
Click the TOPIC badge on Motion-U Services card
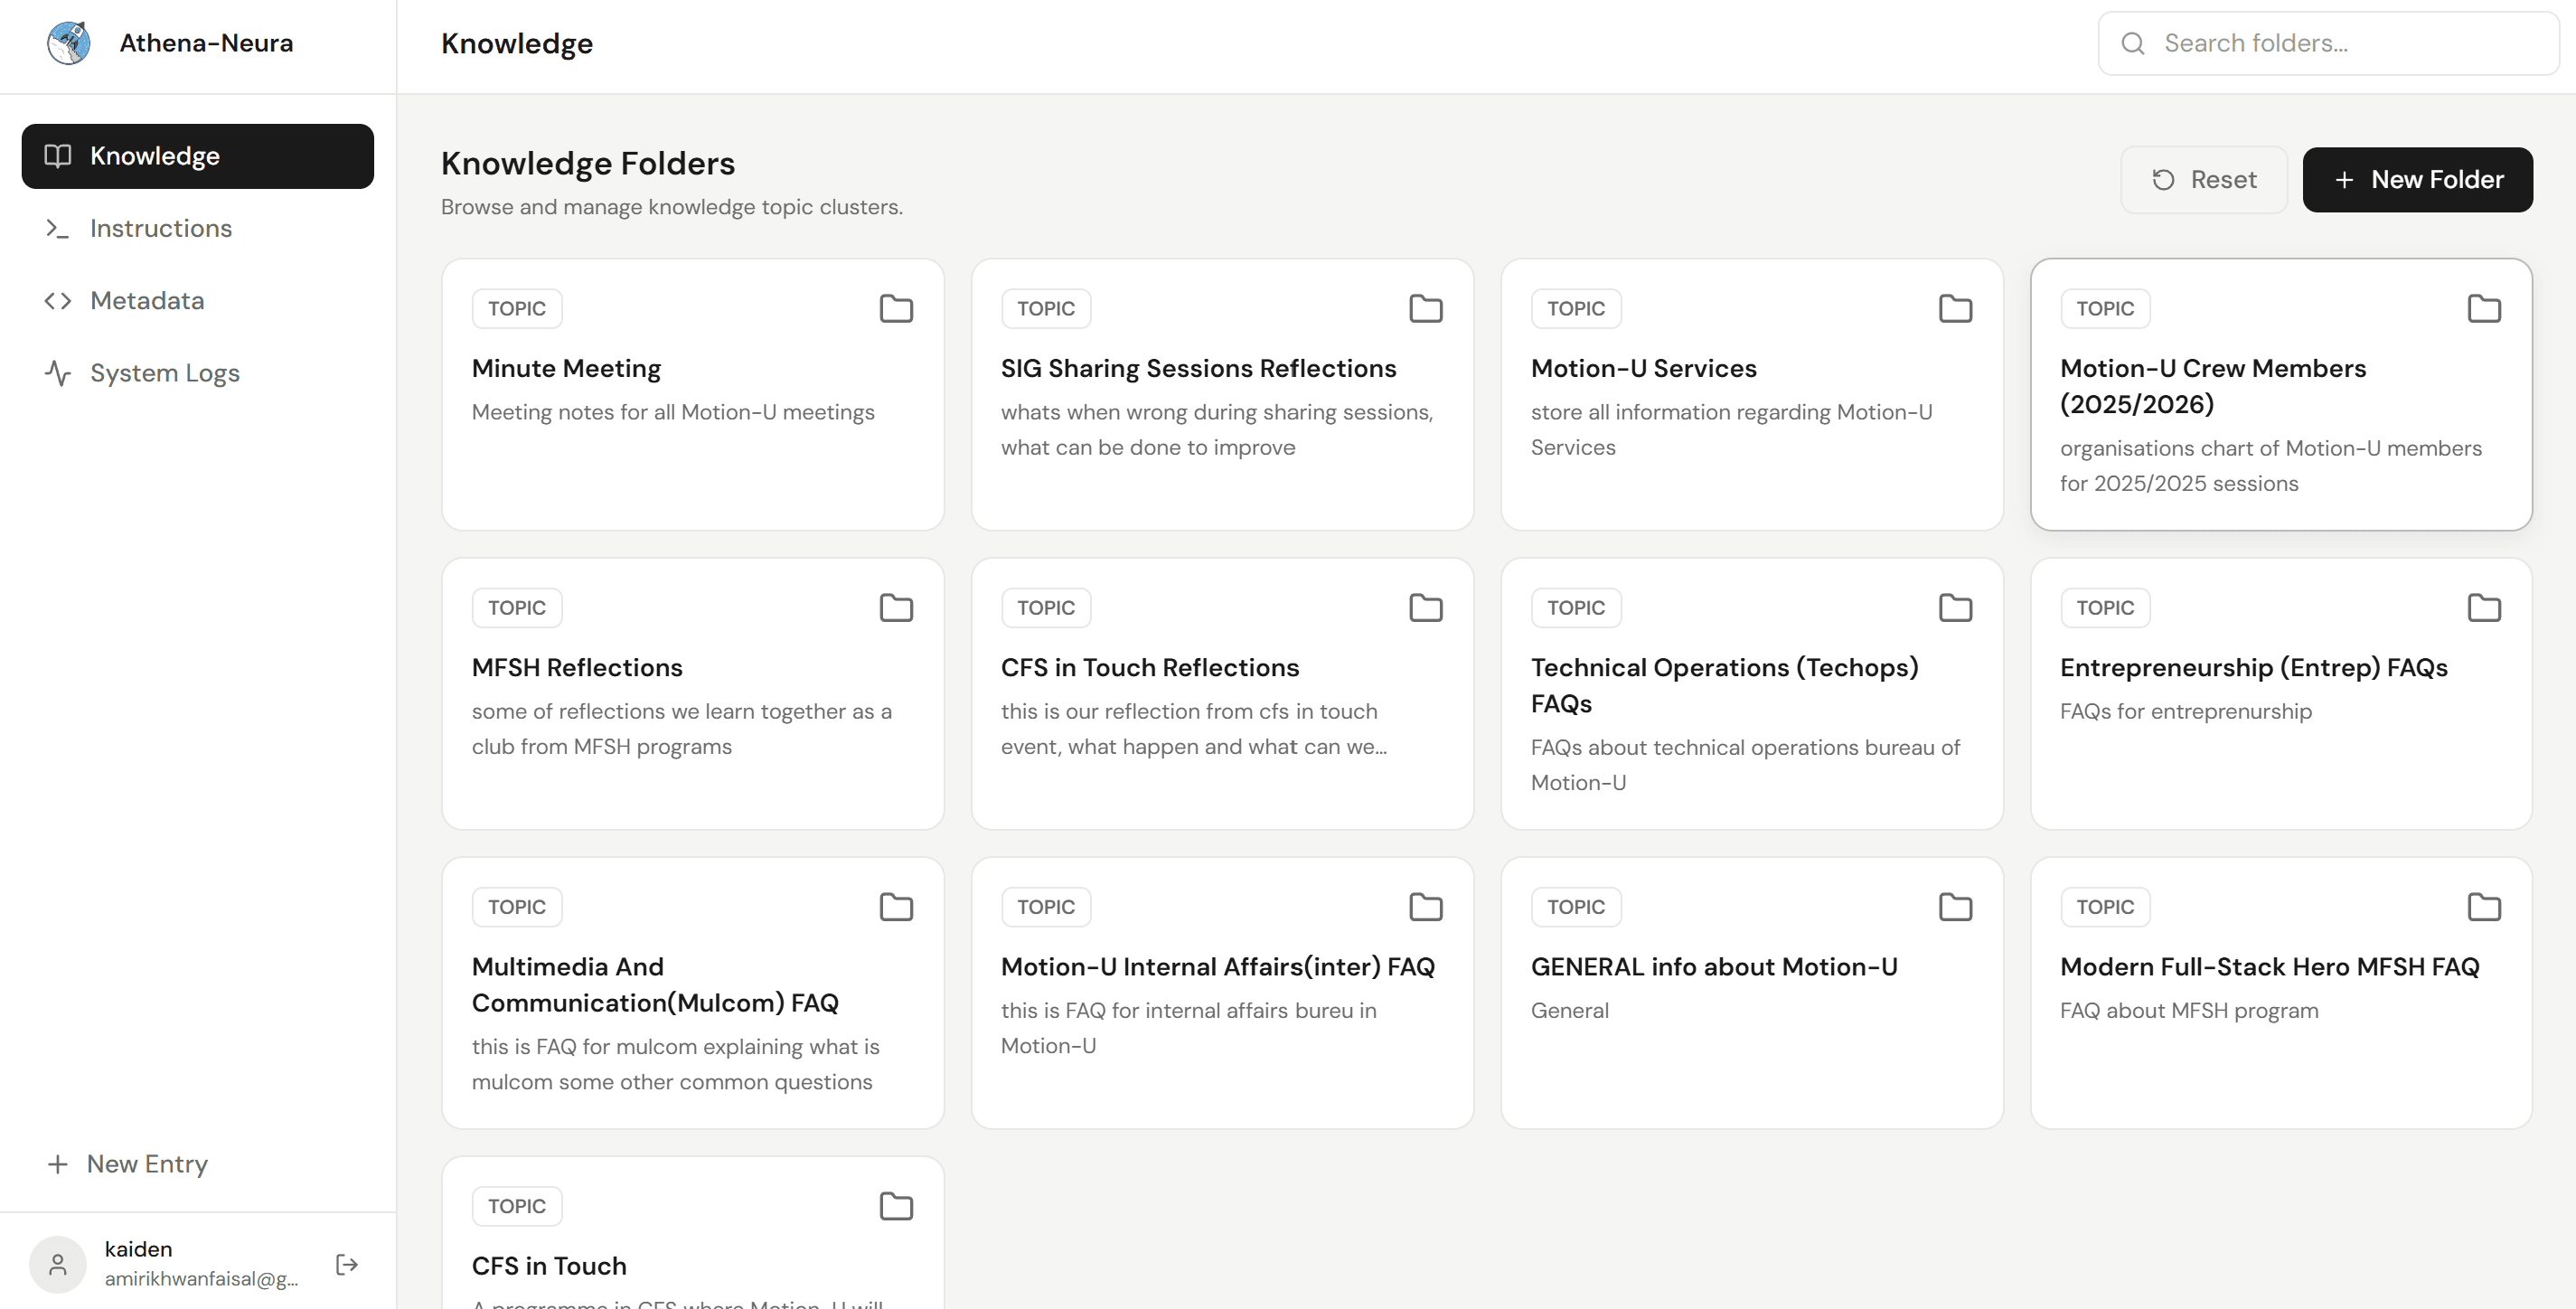[x=1576, y=308]
